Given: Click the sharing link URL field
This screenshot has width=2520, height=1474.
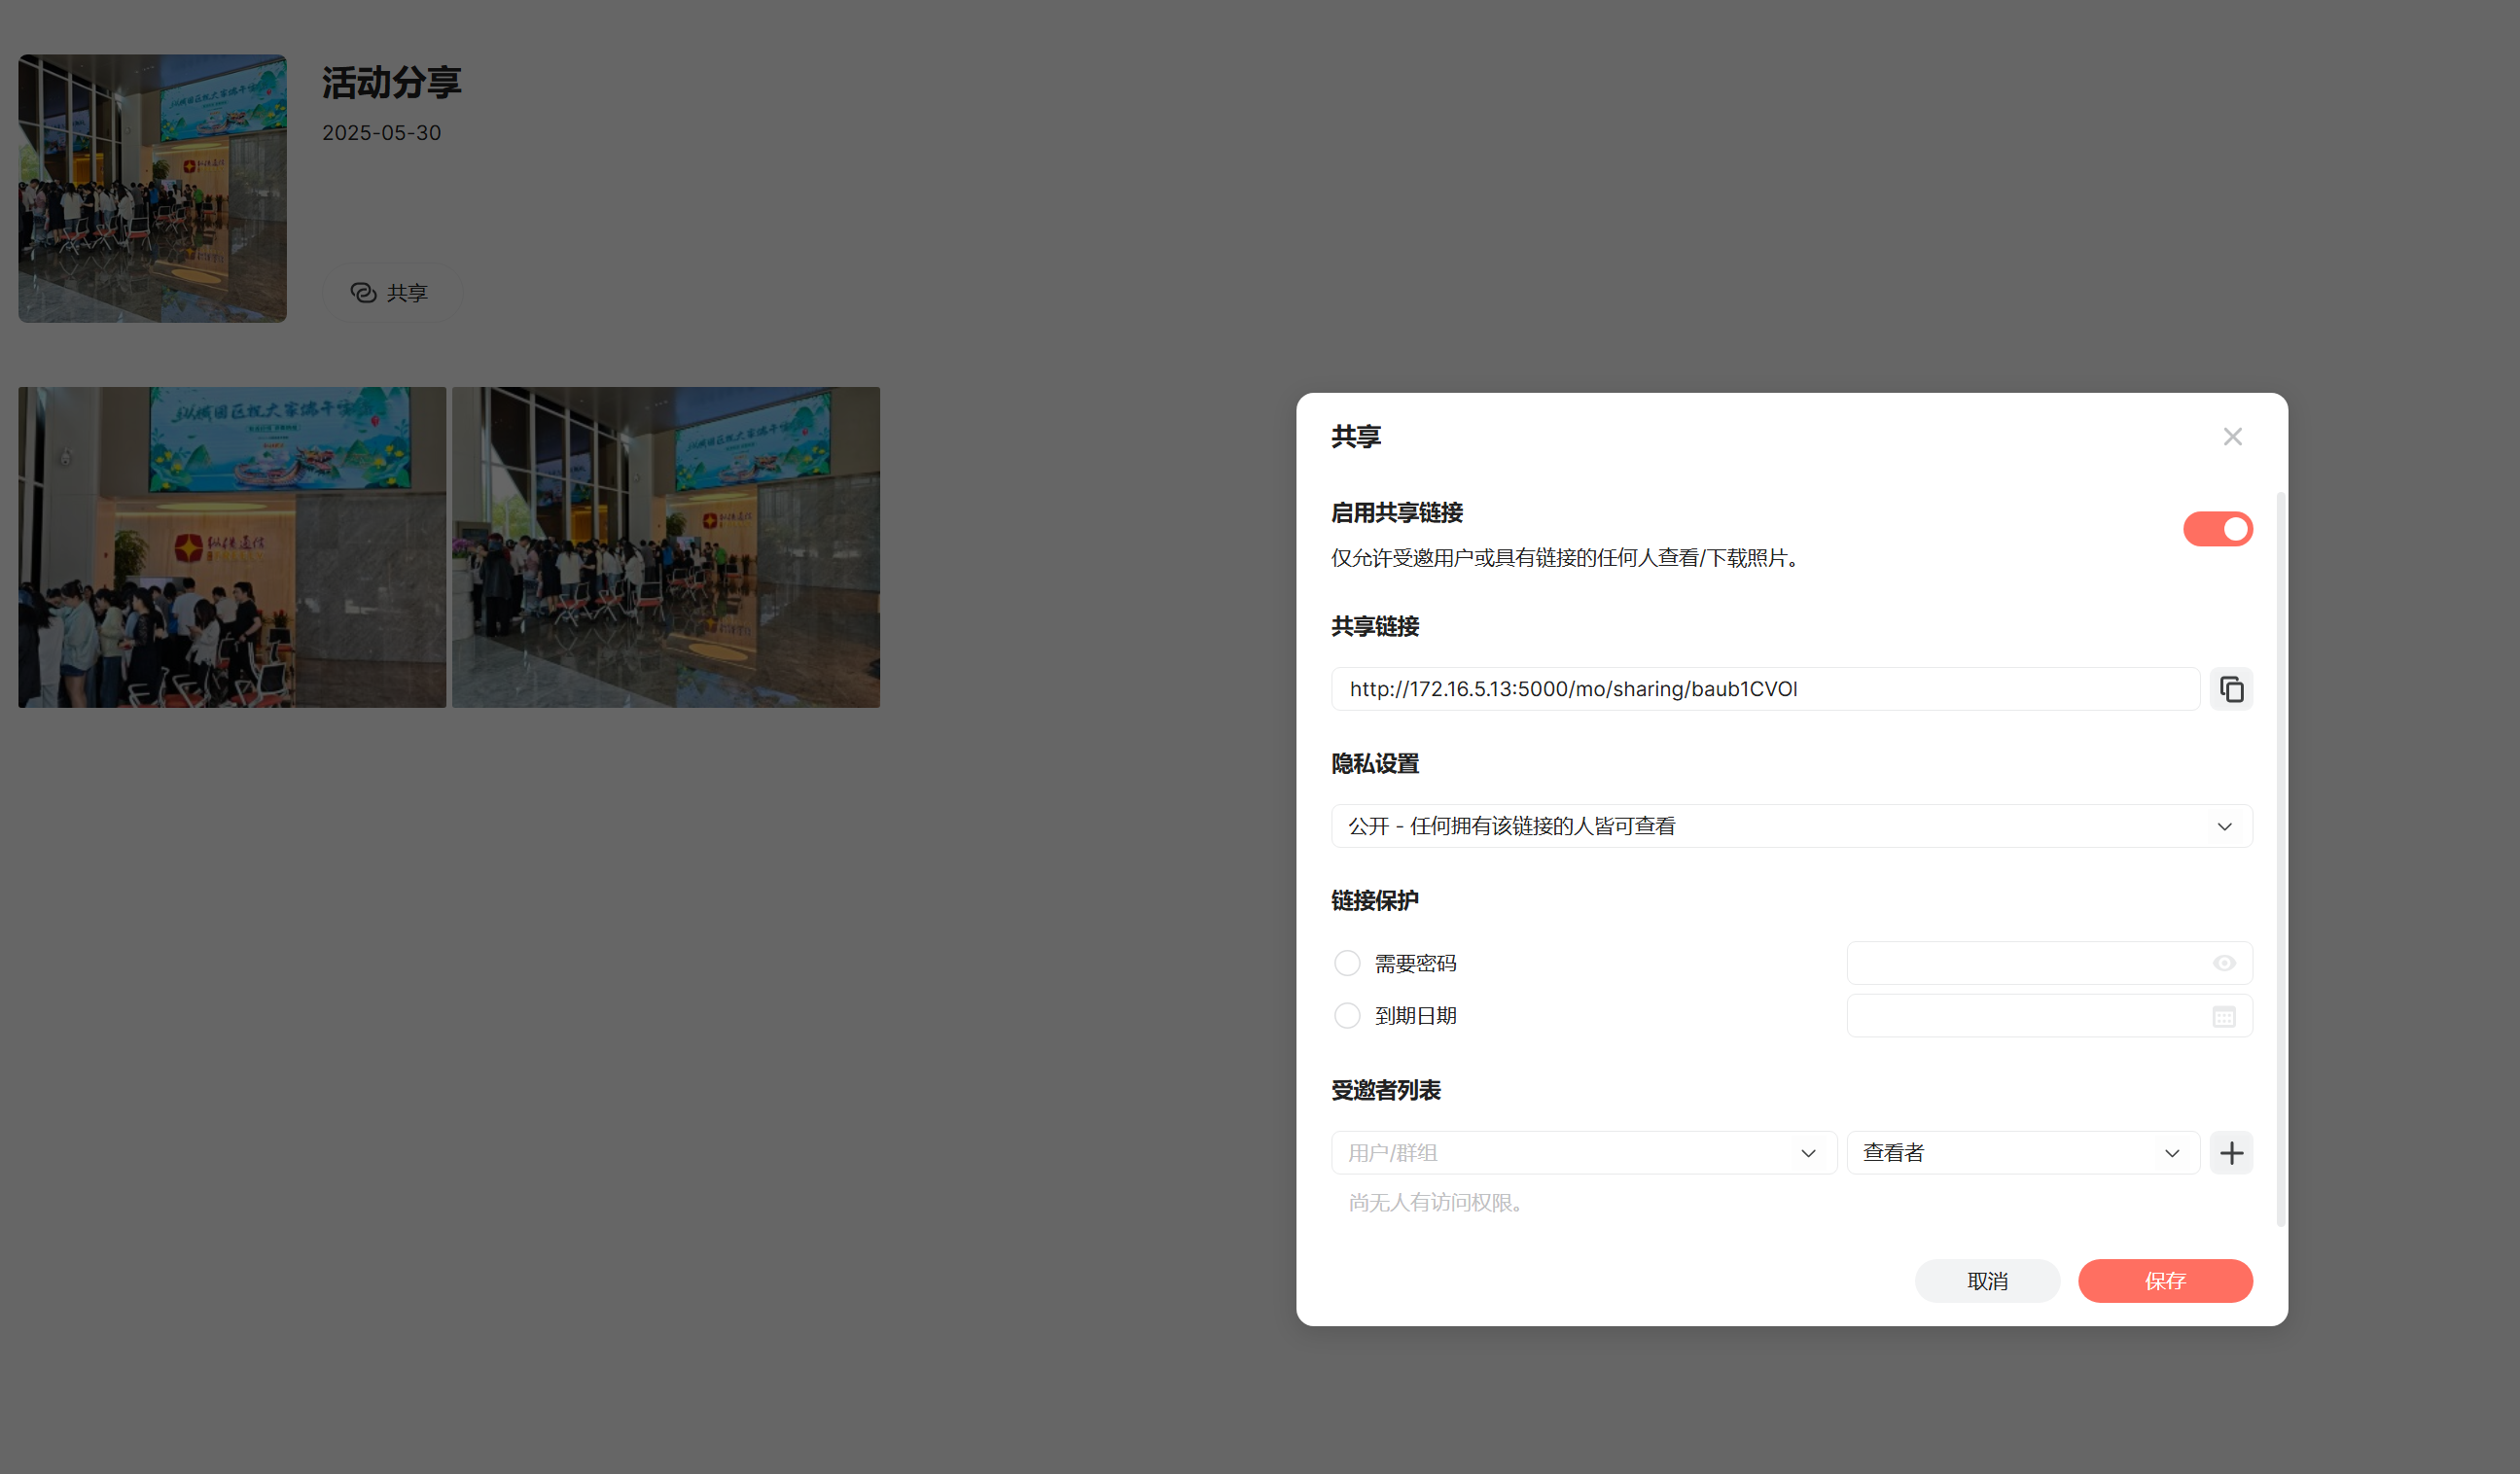Looking at the screenshot, I should click(x=1765, y=689).
